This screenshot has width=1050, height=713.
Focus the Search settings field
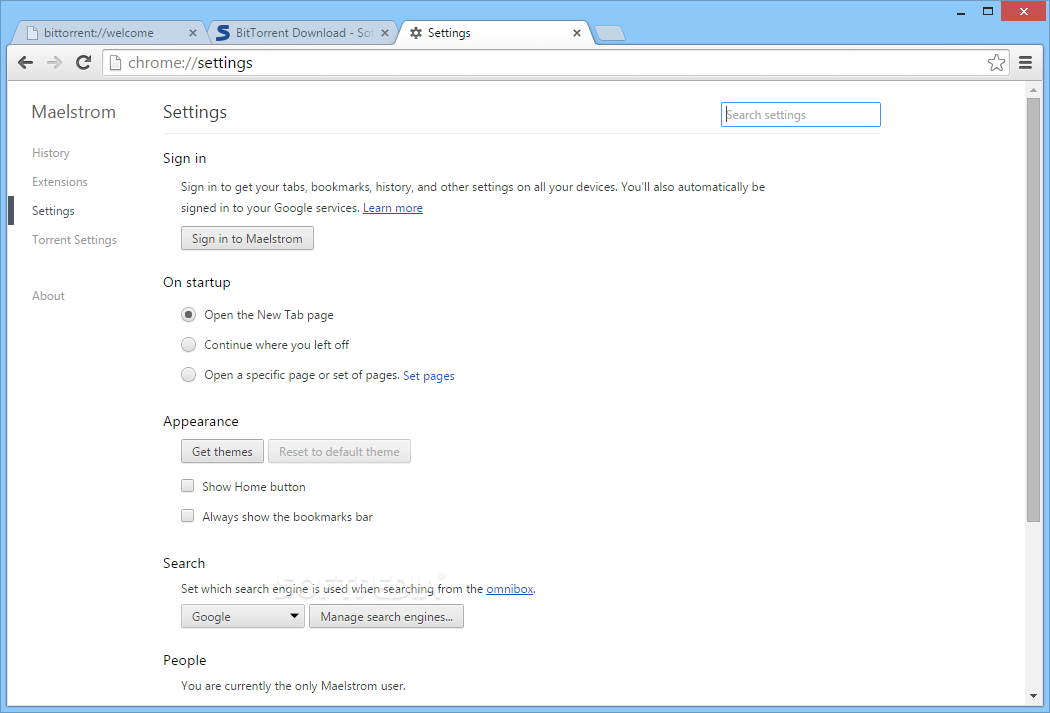tap(800, 114)
